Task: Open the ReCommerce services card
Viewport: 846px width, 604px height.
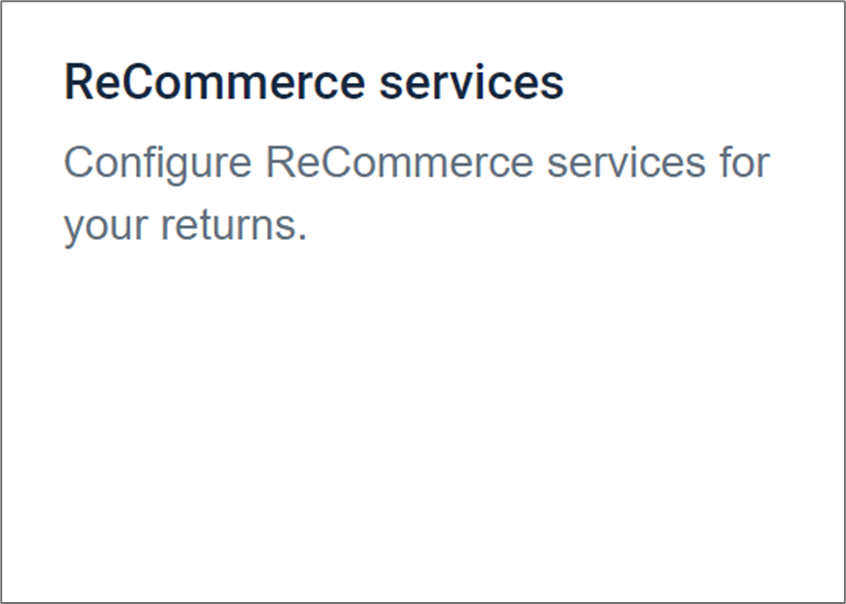Action: (x=422, y=300)
